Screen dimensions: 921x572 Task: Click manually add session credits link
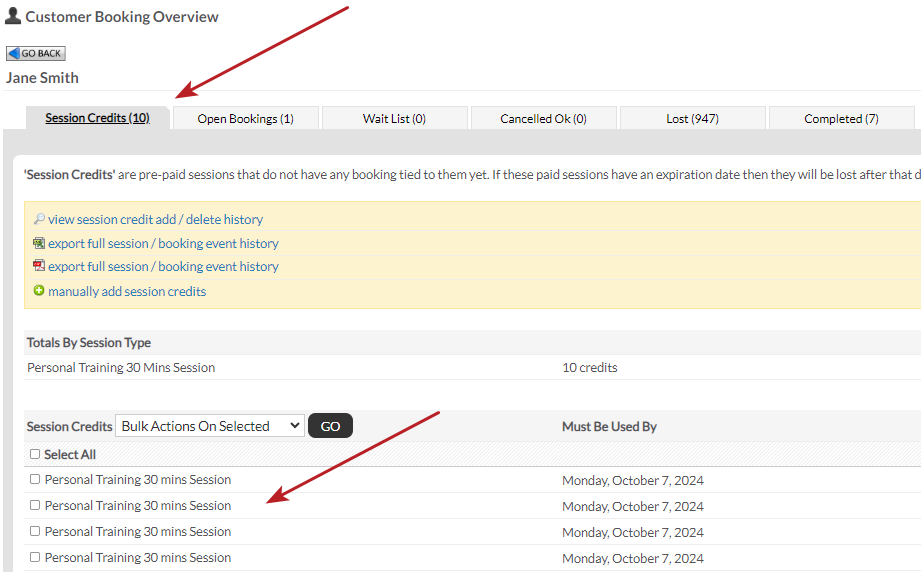tap(127, 291)
